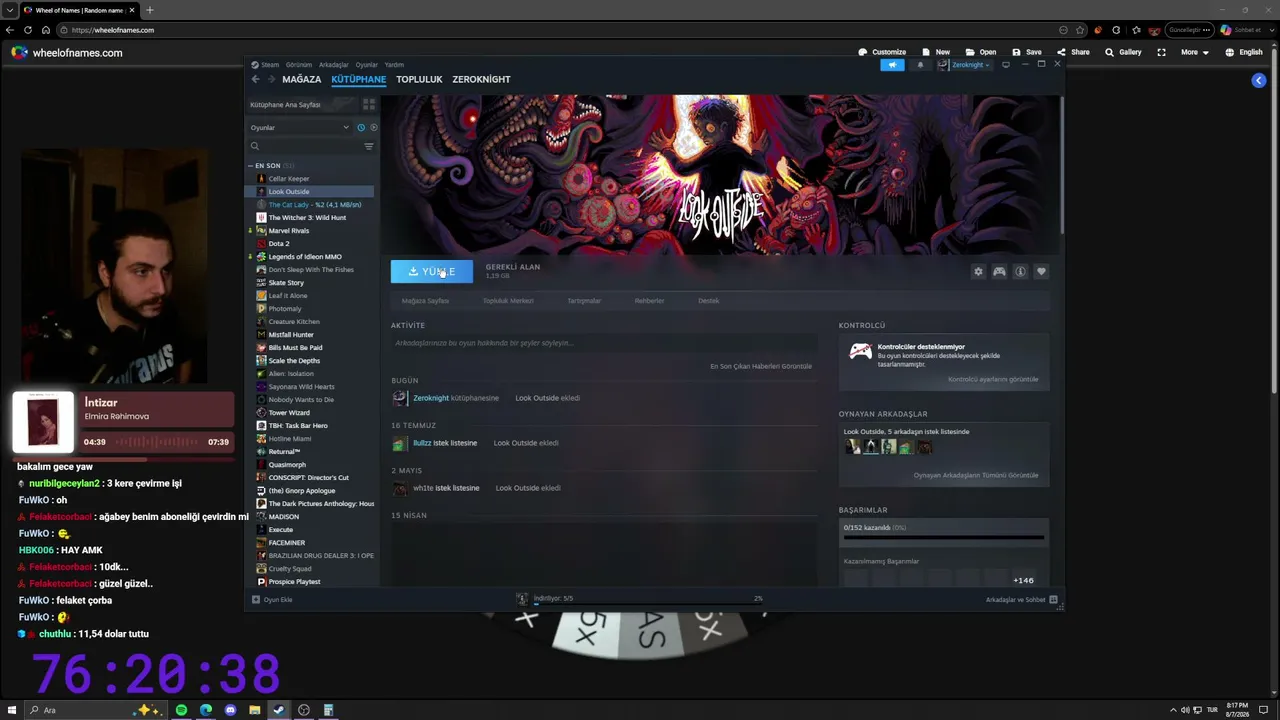The image size is (1280, 720).
Task: Go forward in Steam navigation
Action: click(271, 79)
